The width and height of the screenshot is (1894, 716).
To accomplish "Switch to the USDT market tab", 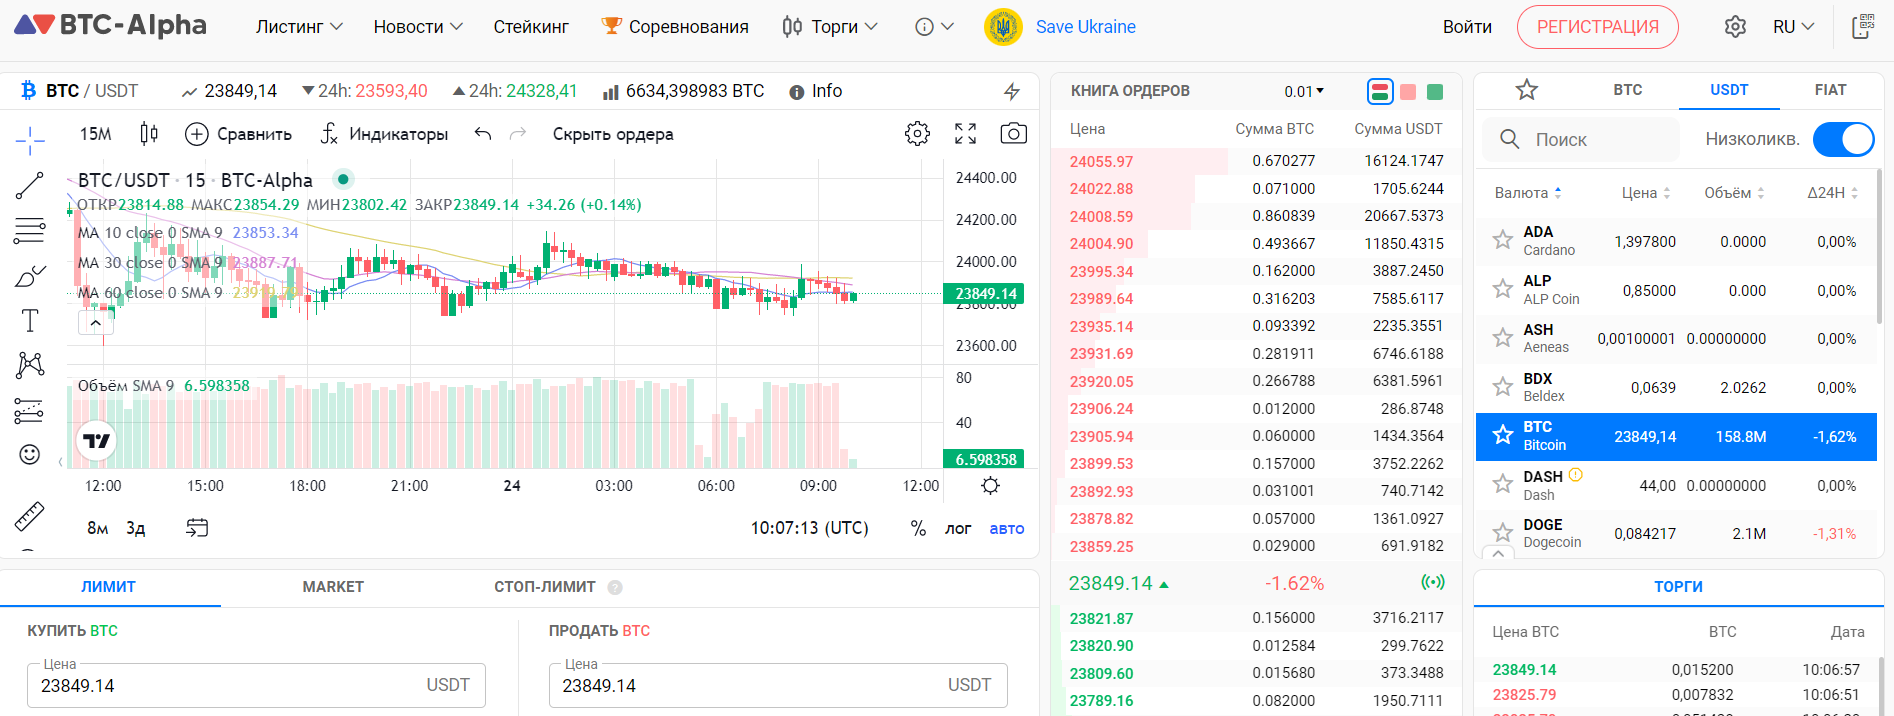I will point(1729,90).
